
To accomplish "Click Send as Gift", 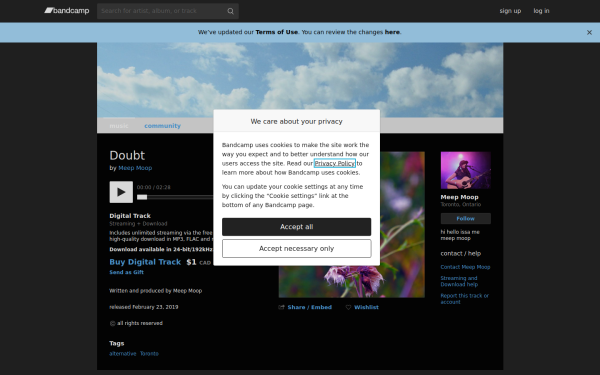I will (x=126, y=272).
